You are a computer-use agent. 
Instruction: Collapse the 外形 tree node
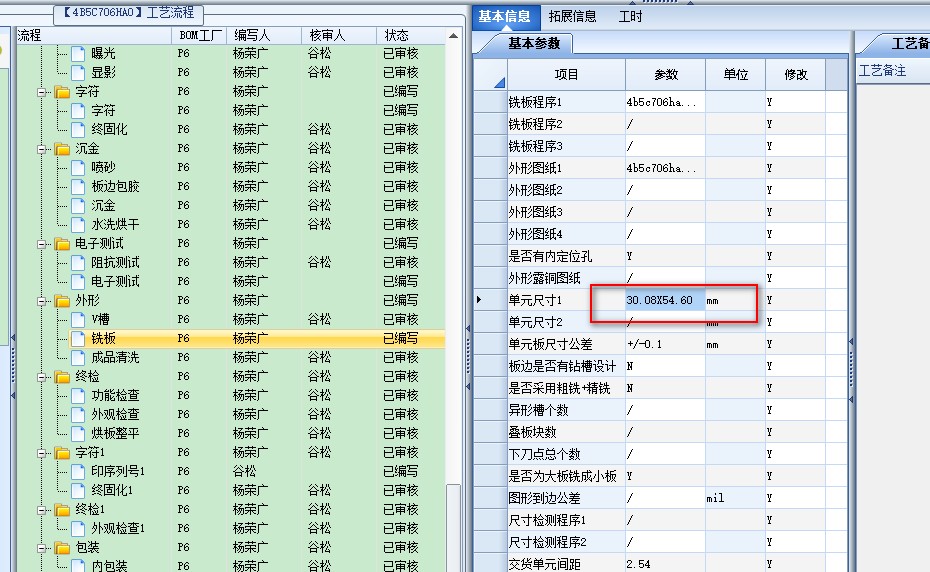[42, 301]
